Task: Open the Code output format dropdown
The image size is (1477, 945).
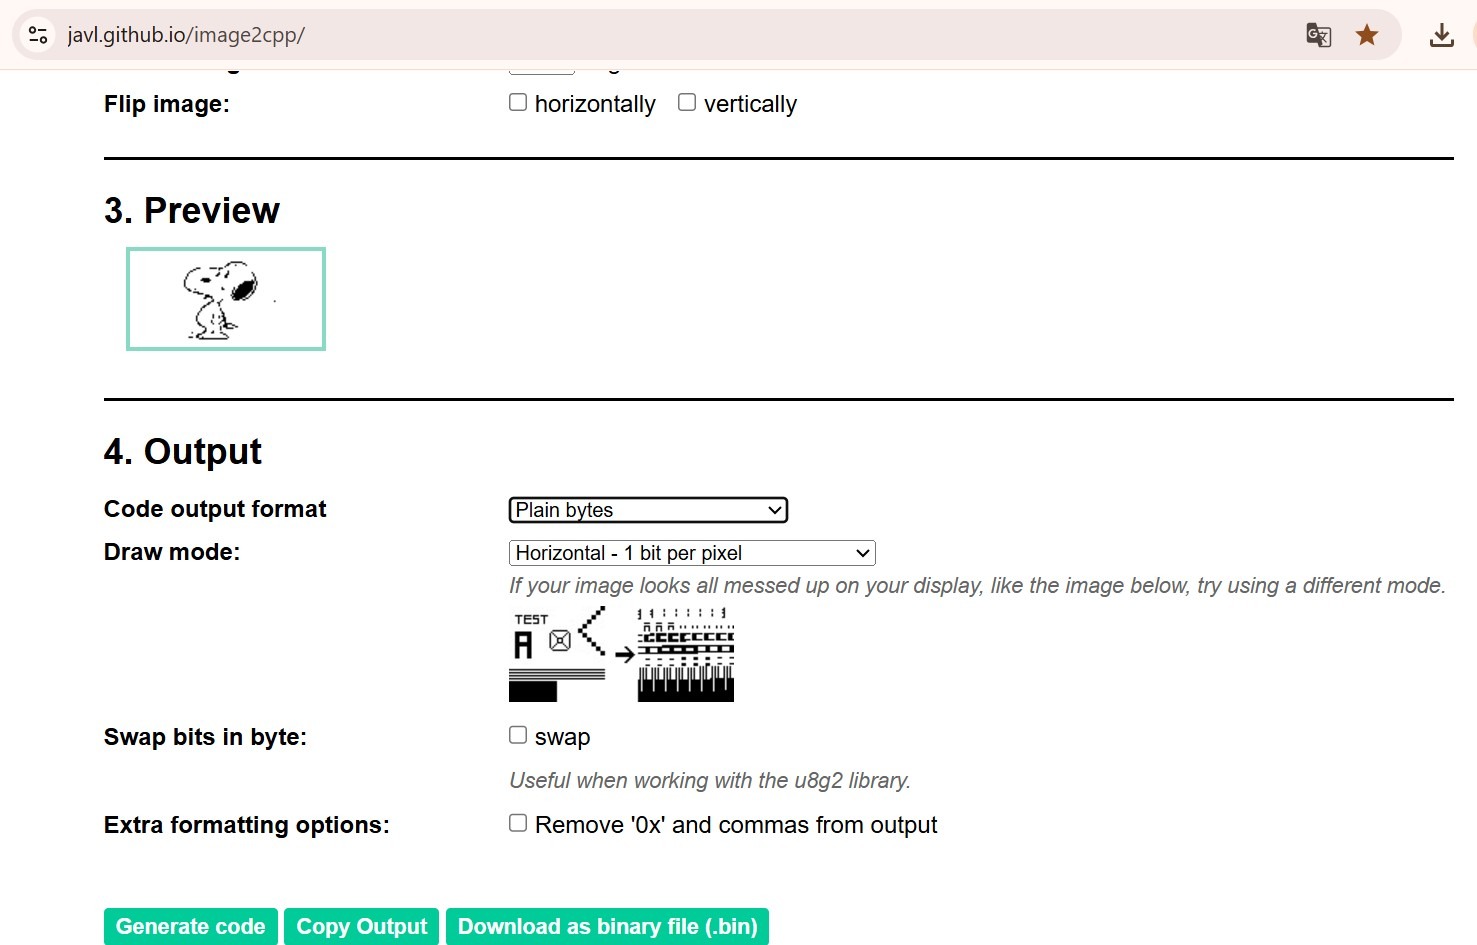Action: 648,510
